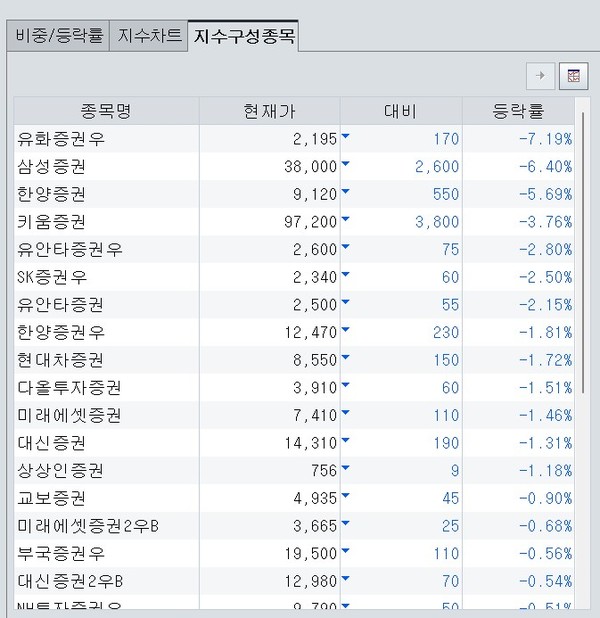Switch to the 비중/등락률 tab
Screen dimensions: 600x618
point(59,36)
